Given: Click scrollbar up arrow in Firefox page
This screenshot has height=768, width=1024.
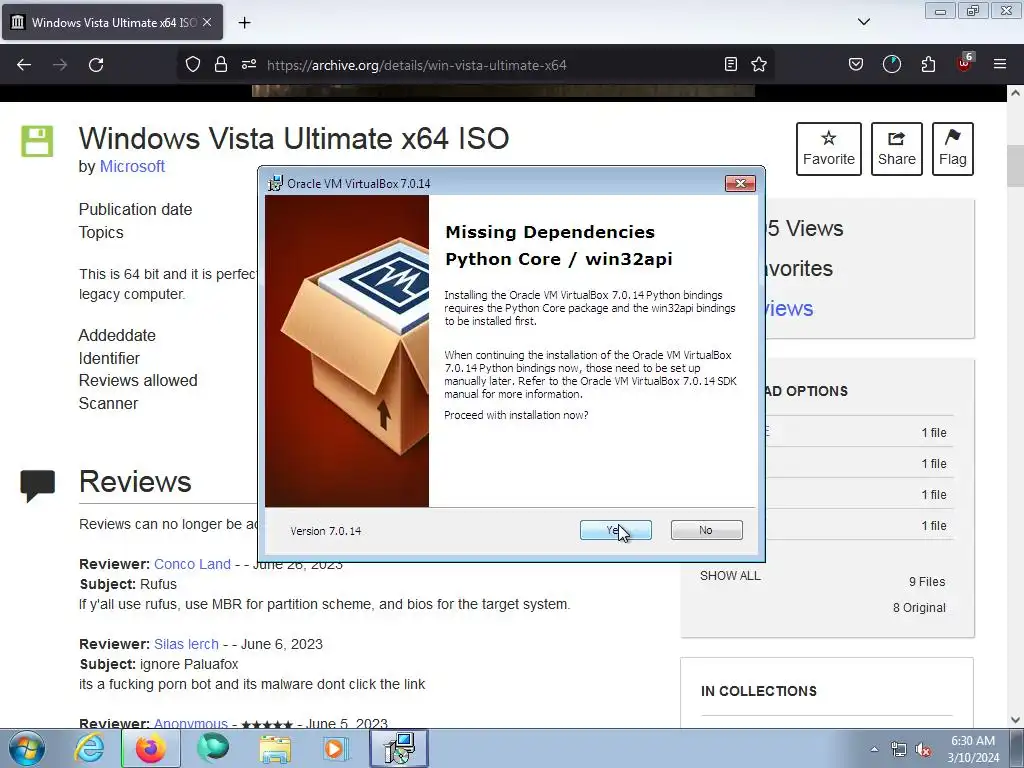Looking at the screenshot, I should point(1015,93).
